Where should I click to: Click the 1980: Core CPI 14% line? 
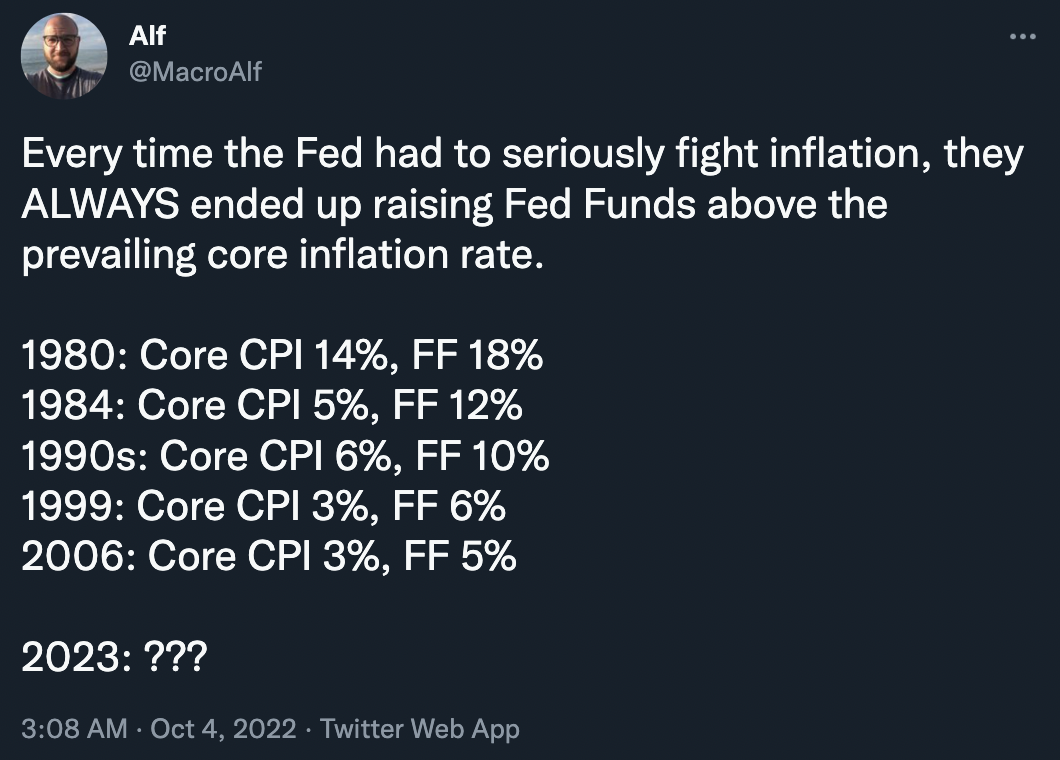coord(281,356)
